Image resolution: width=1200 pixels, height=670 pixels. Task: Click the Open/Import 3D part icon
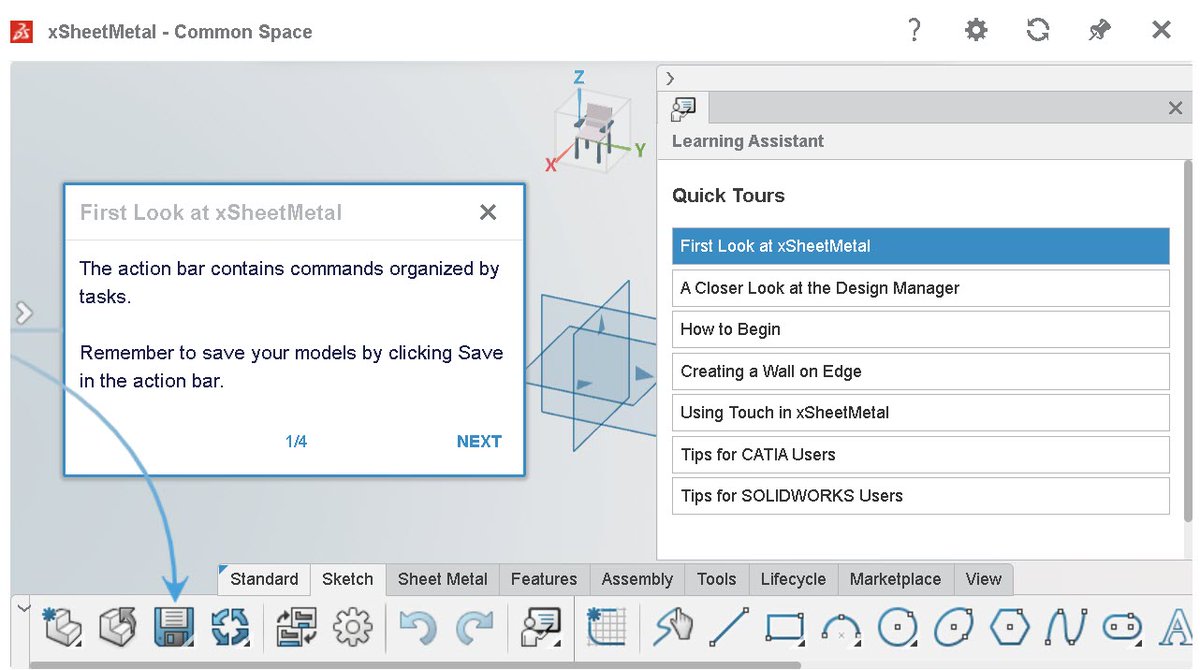118,628
